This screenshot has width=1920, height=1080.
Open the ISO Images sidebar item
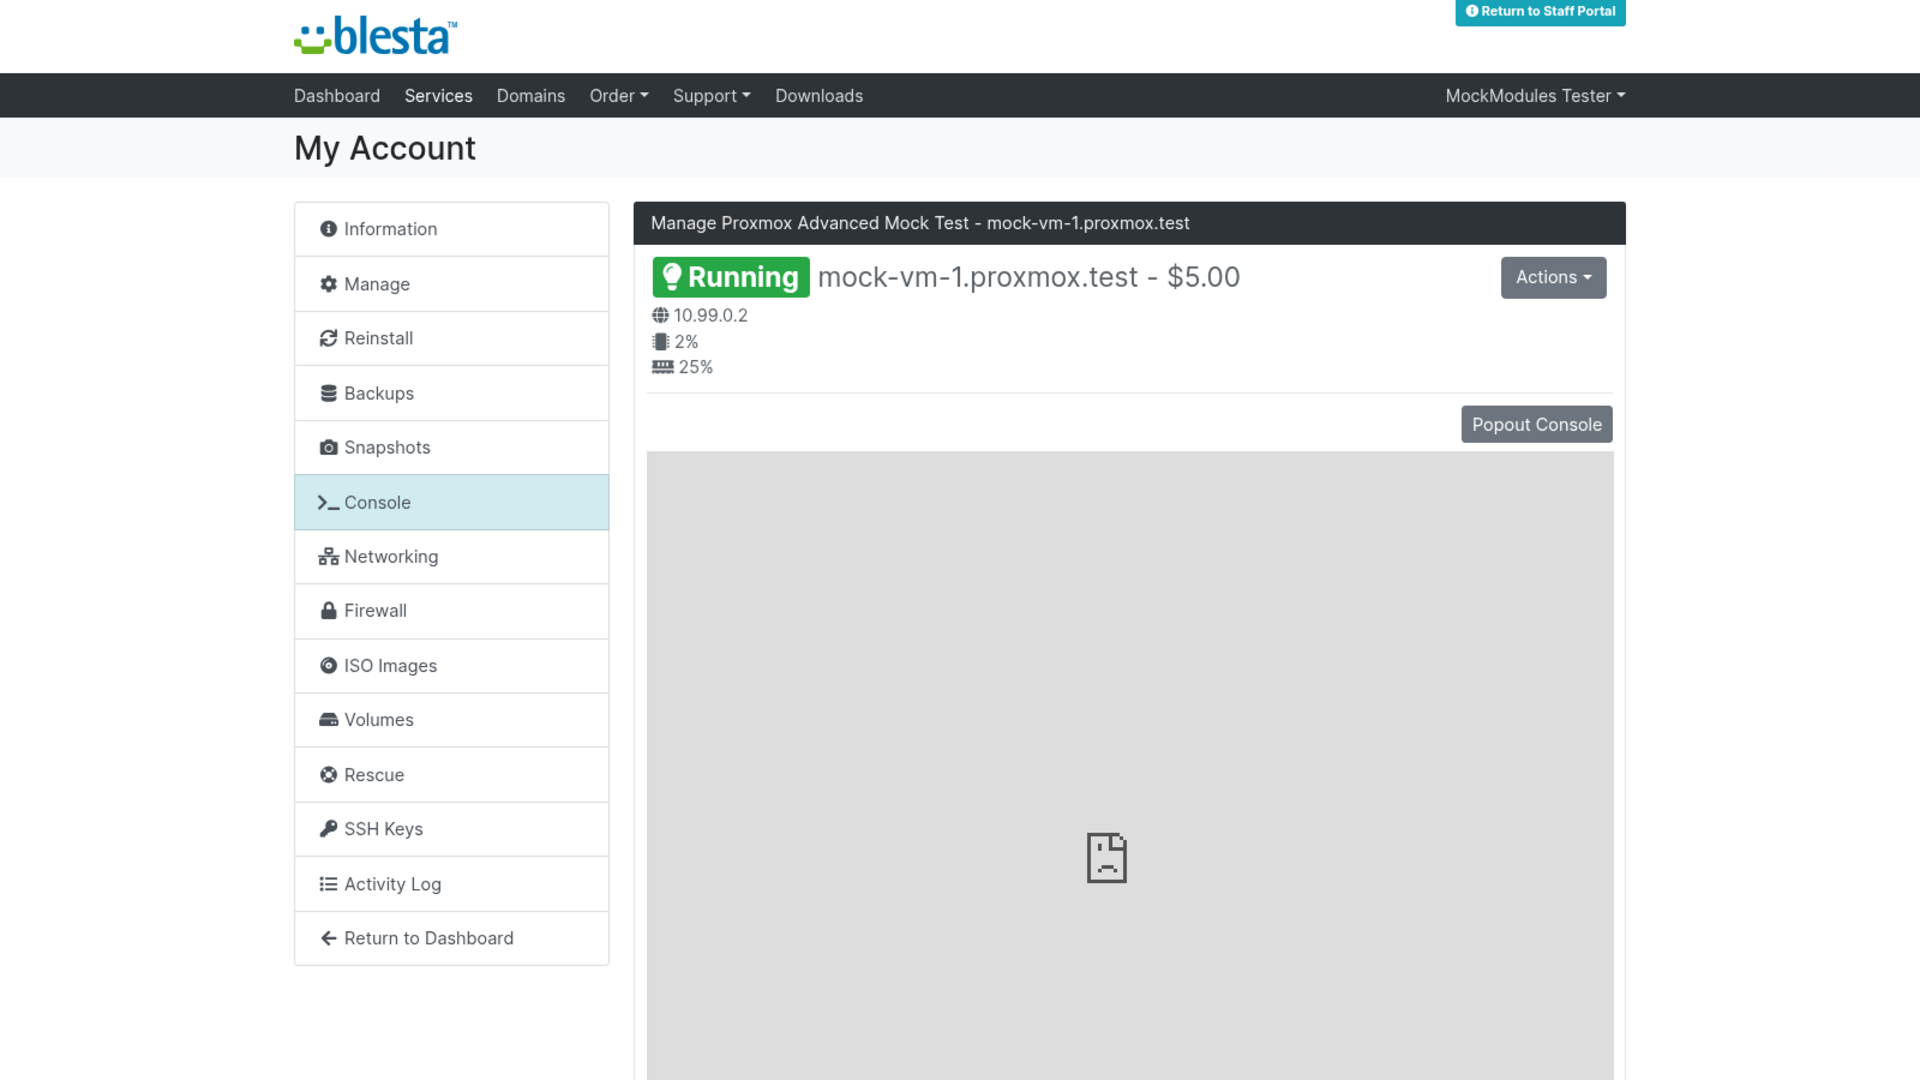coord(452,665)
